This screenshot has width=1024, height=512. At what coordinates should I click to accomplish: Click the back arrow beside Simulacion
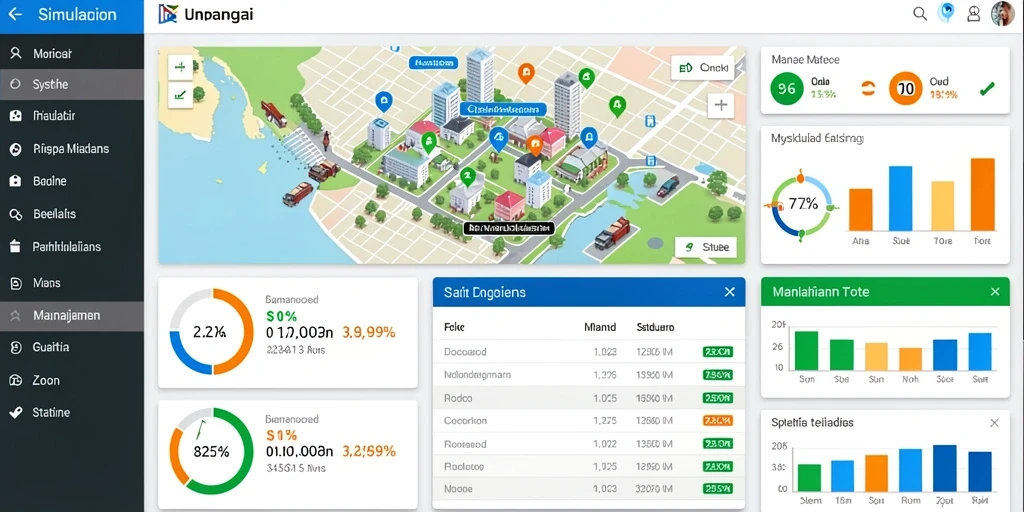[x=14, y=14]
